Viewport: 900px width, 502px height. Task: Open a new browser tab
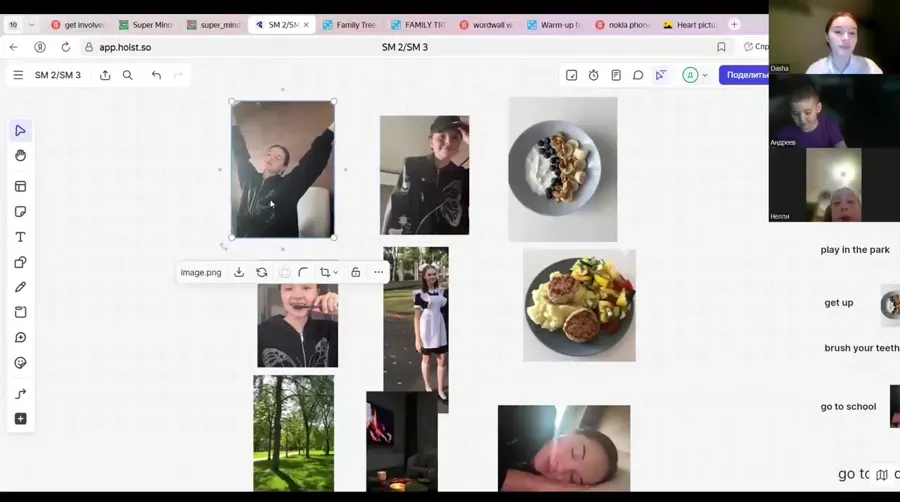[x=734, y=25]
